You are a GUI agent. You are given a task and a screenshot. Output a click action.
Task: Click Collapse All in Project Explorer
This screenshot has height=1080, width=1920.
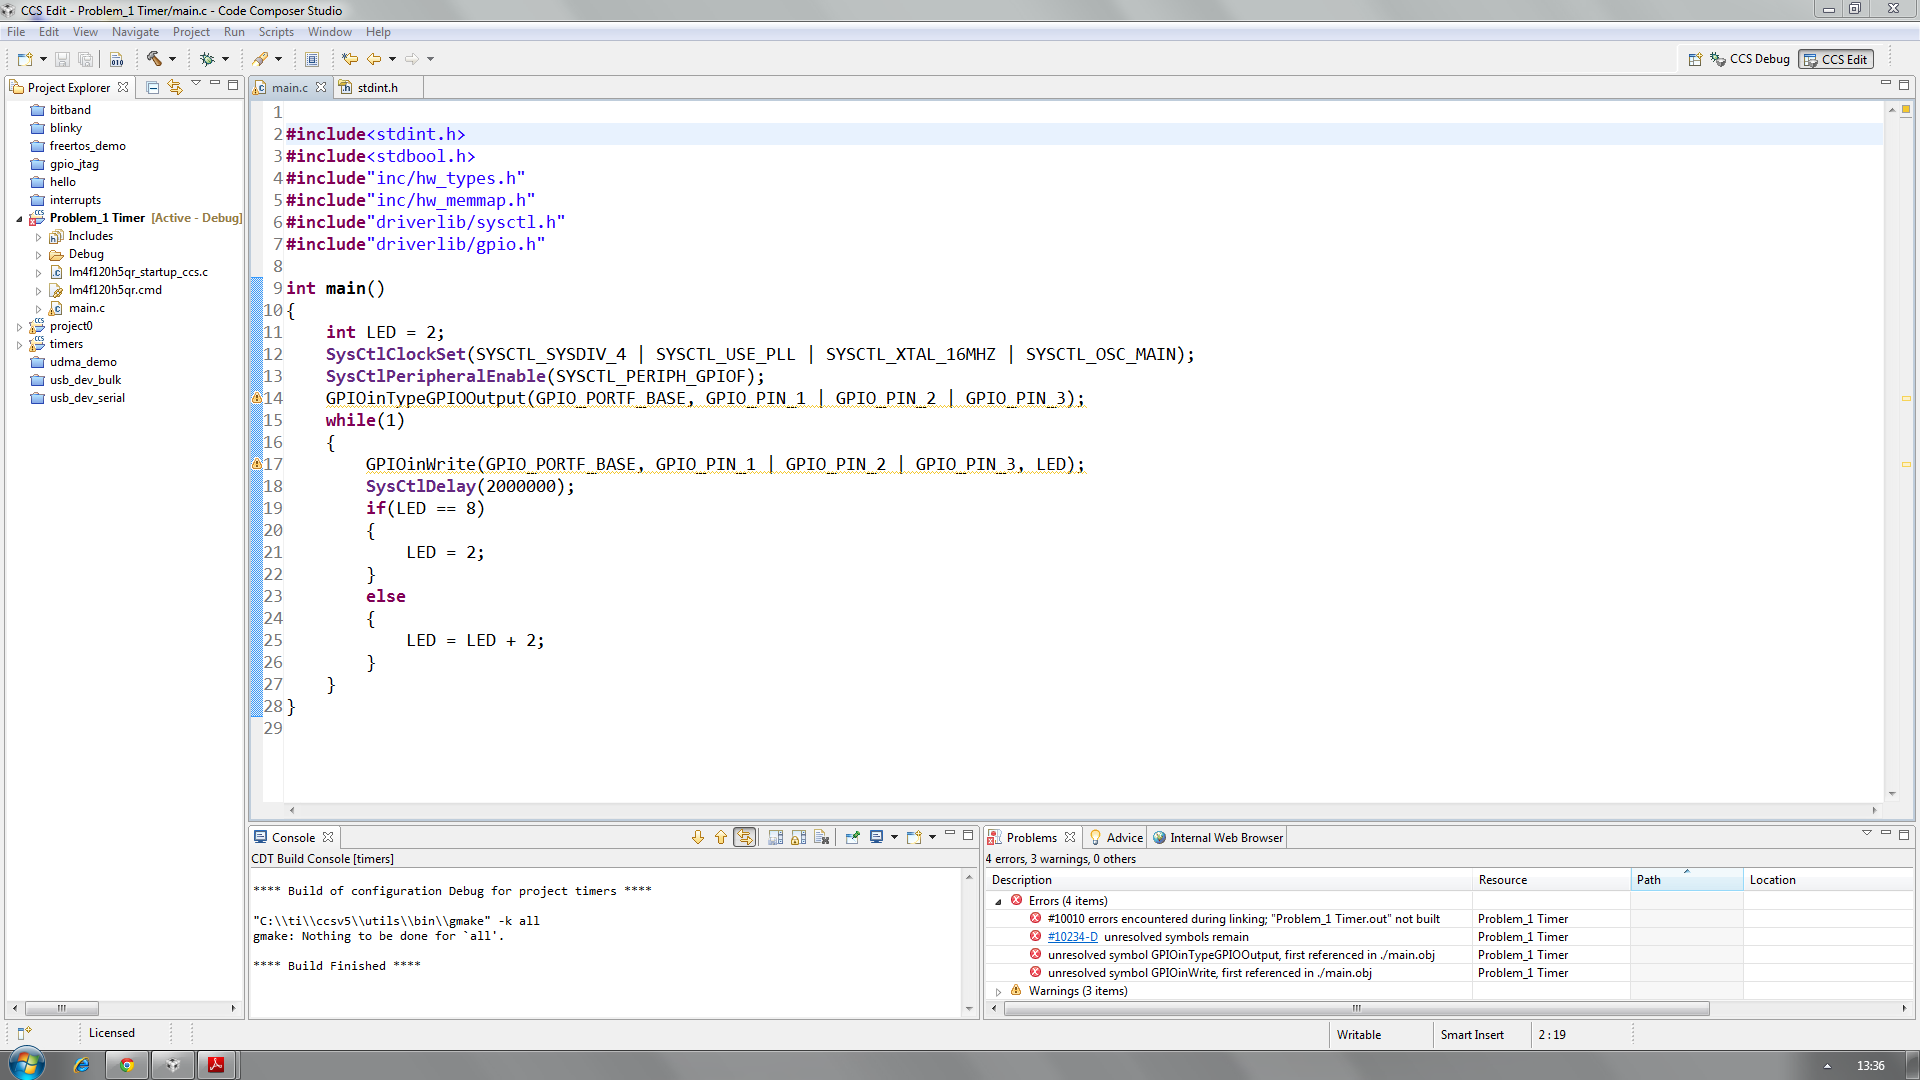153,87
